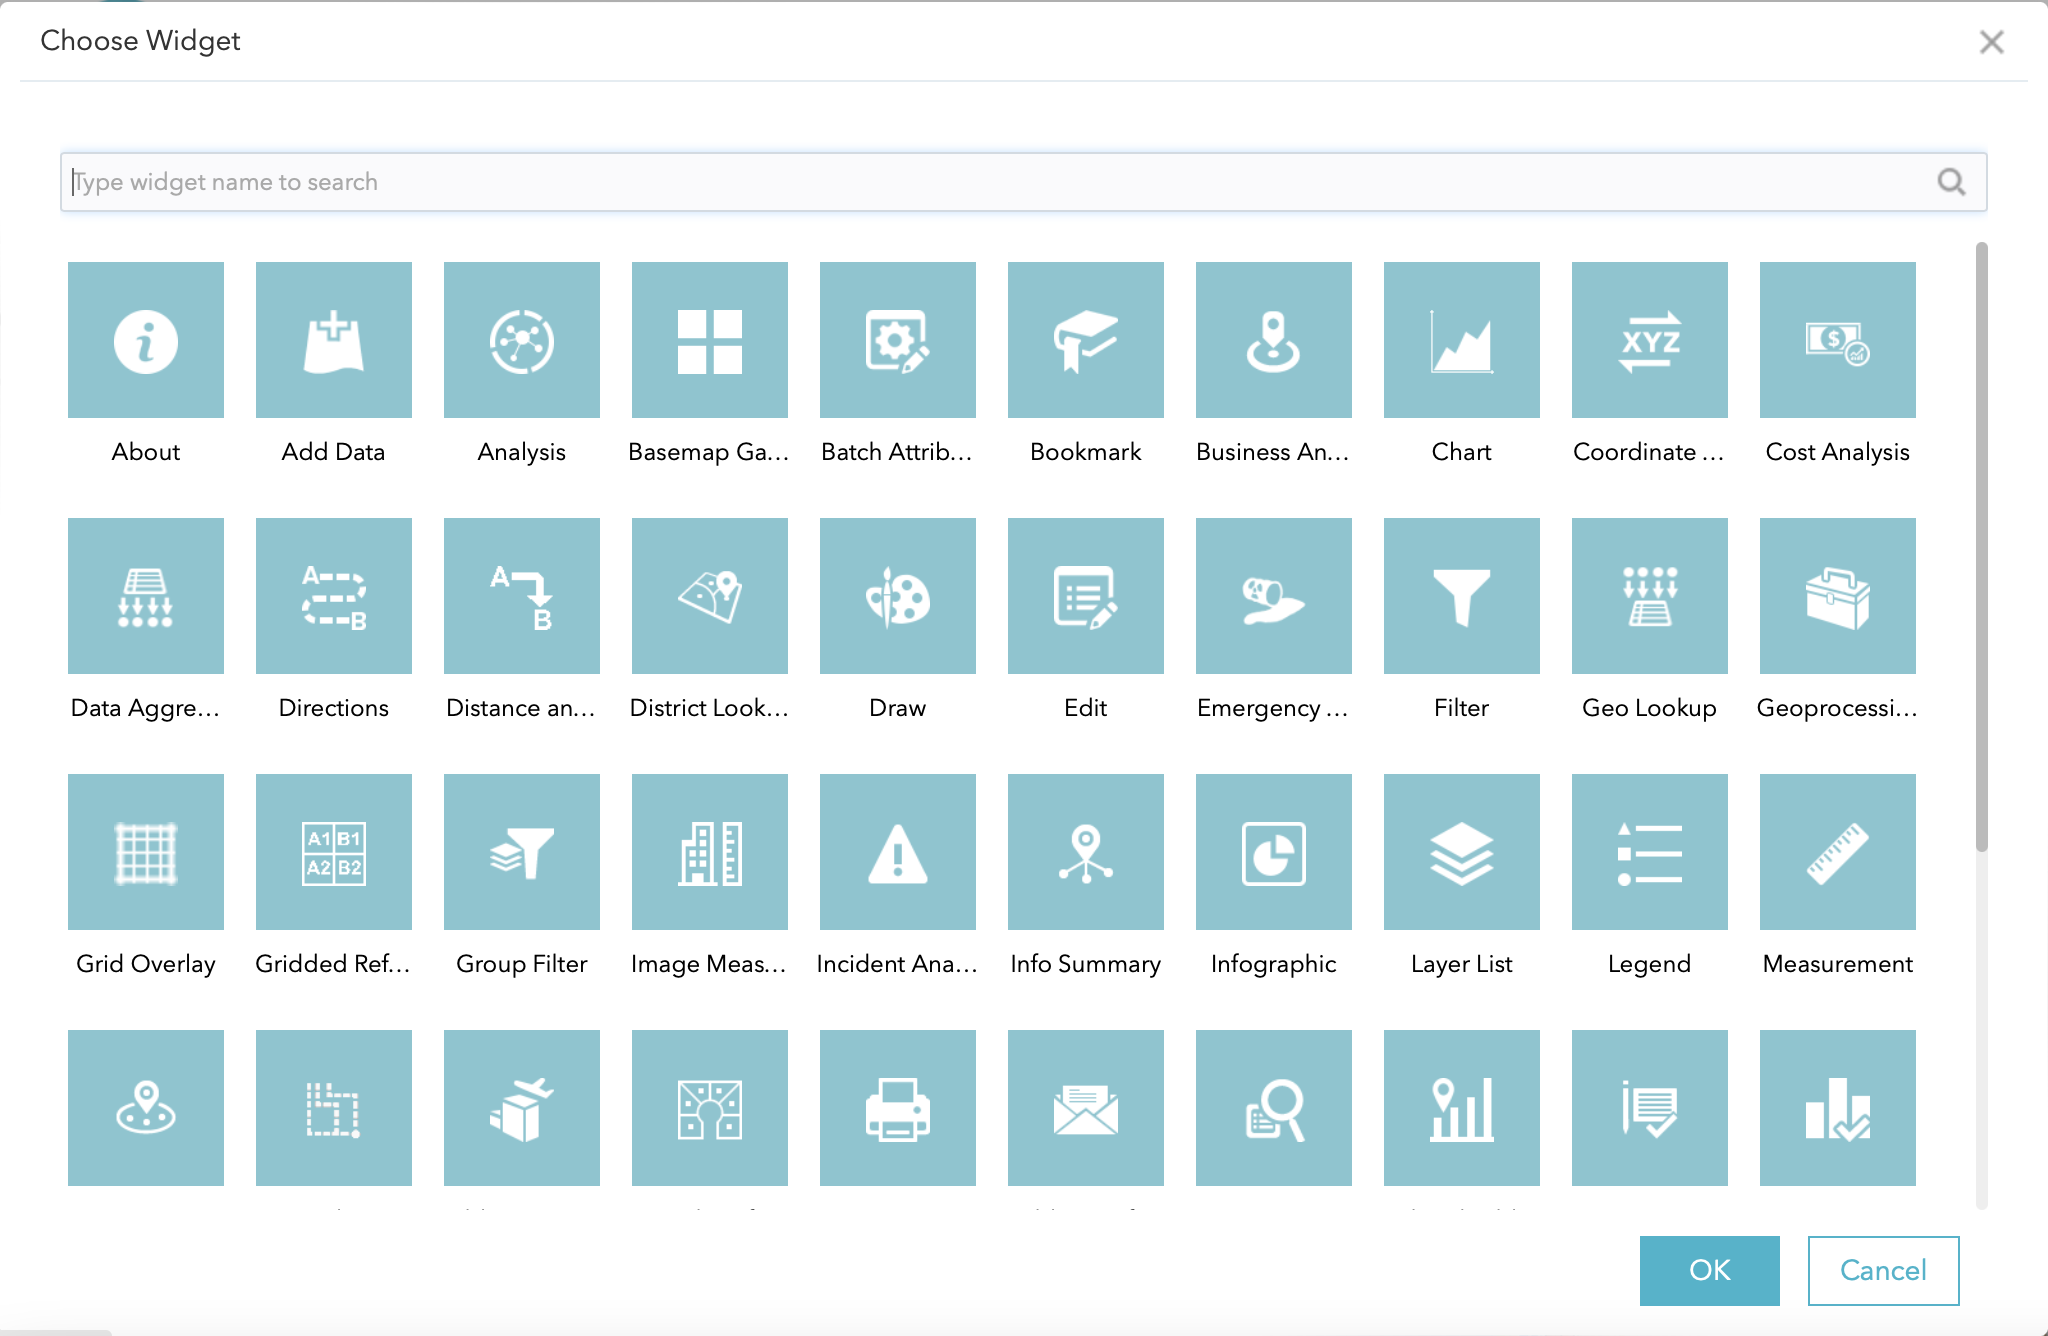
Task: Pick the Measurement ruler widget
Action: pos(1838,852)
